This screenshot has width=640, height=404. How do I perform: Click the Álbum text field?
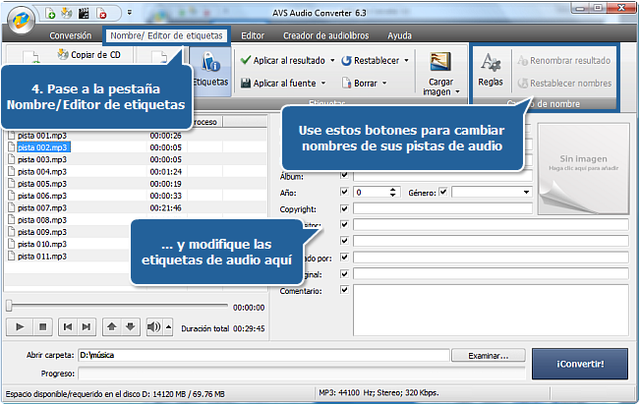coord(442,176)
